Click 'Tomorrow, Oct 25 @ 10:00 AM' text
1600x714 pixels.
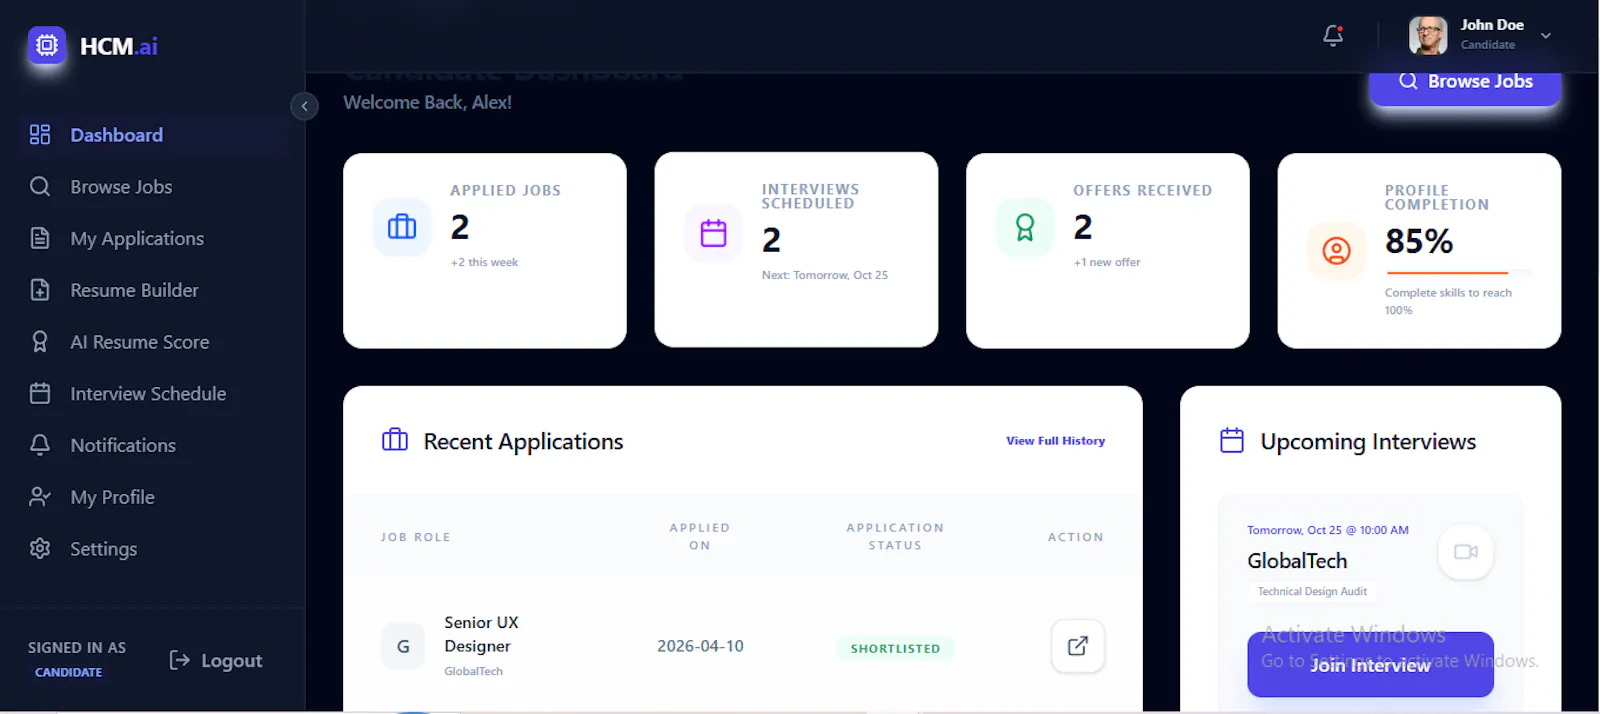coord(1327,530)
